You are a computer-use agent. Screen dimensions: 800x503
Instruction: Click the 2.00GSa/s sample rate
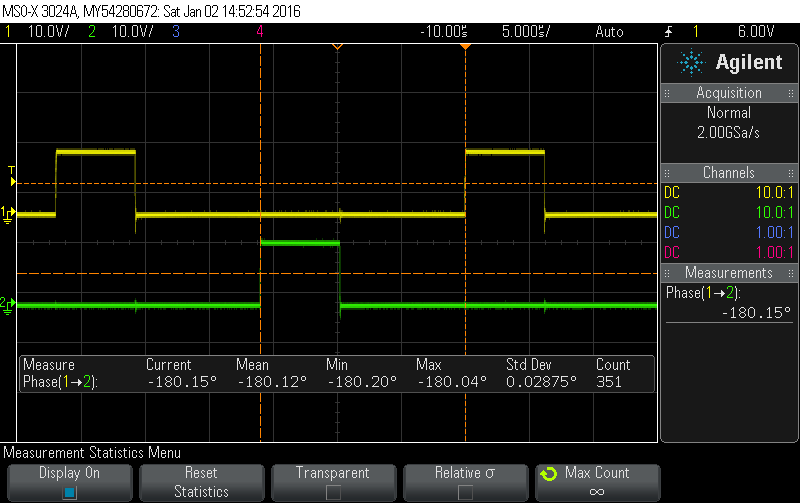pos(729,133)
